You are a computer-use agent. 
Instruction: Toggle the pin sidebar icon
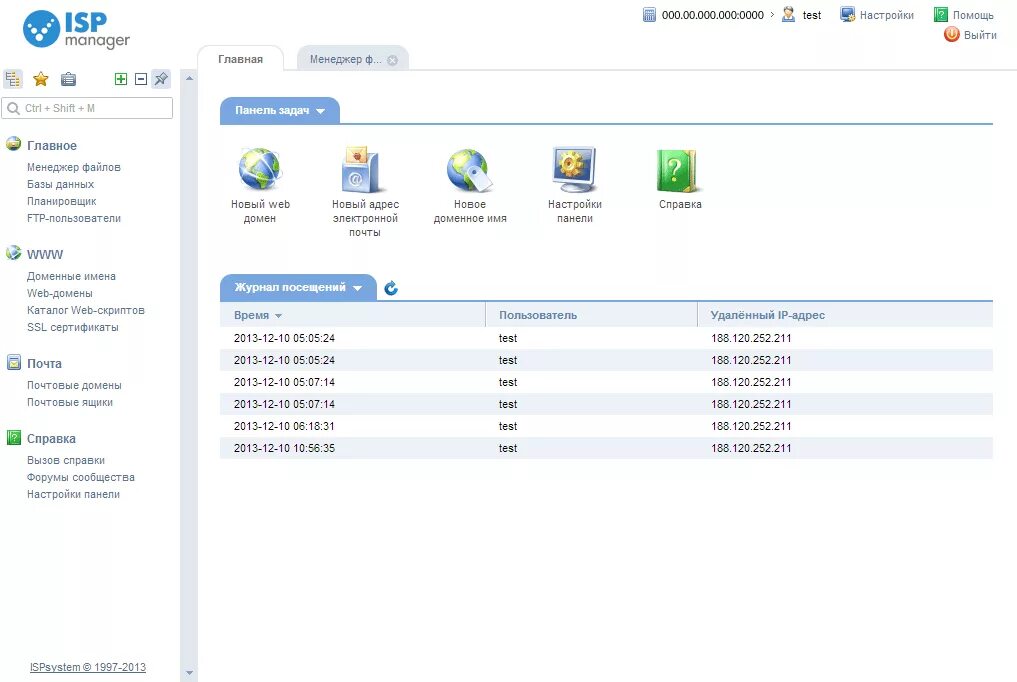point(161,79)
